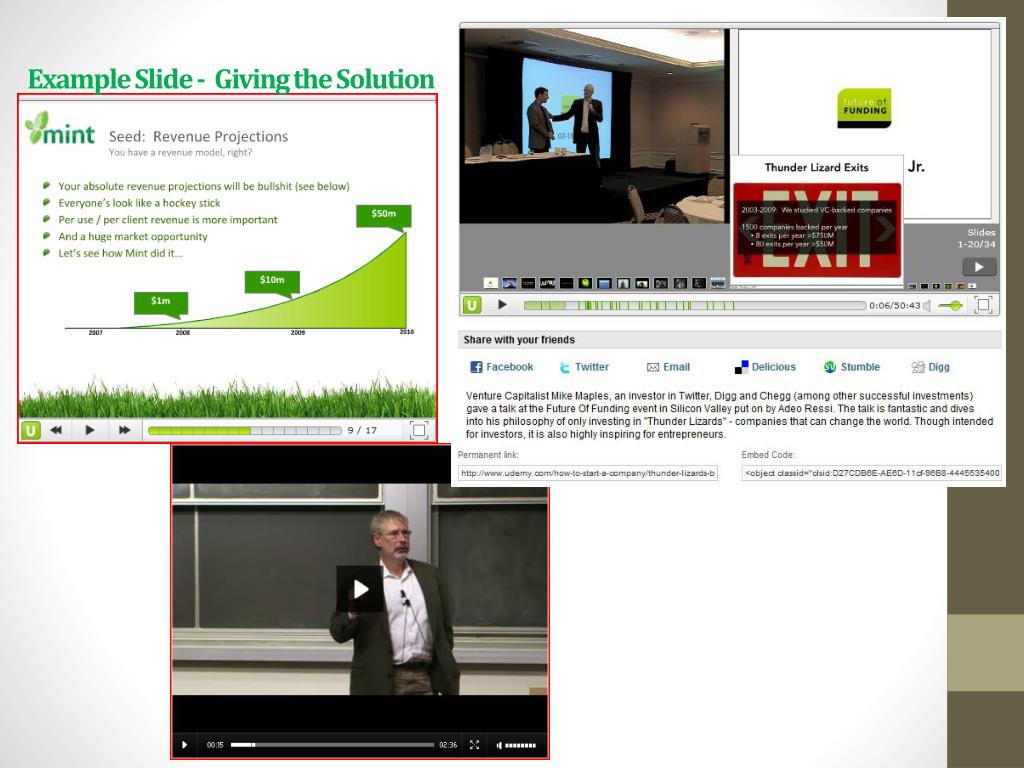This screenshot has width=1024, height=768.
Task: Click the presentation video of two speakers
Action: pos(592,125)
